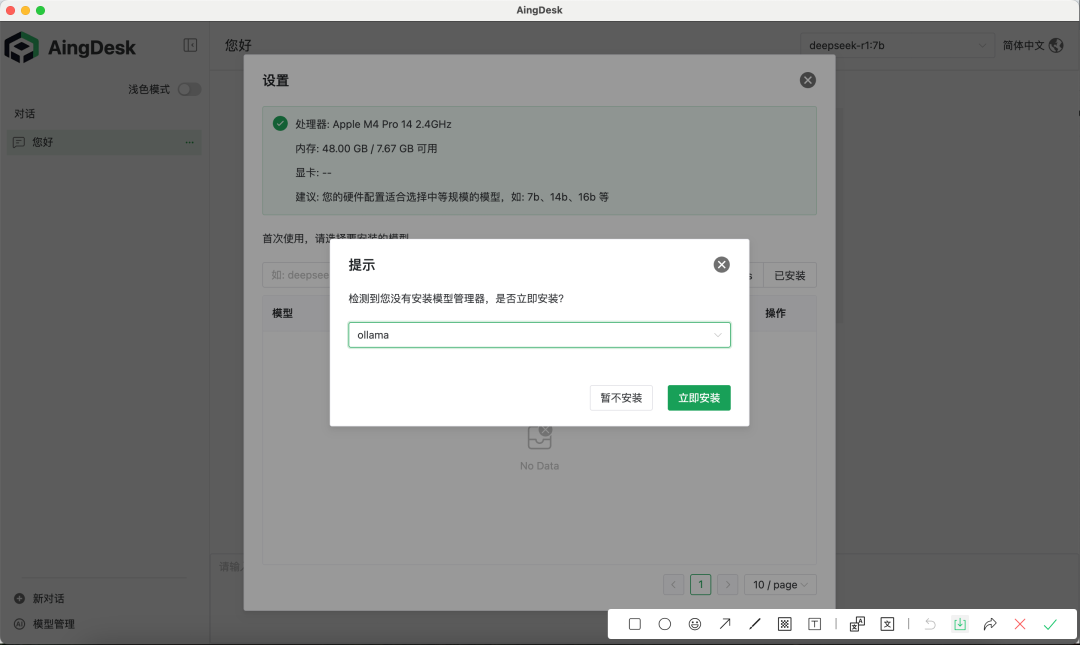This screenshot has height=645, width=1080.
Task: Undo last annotation in screenshot toolbar
Action: tap(931, 624)
